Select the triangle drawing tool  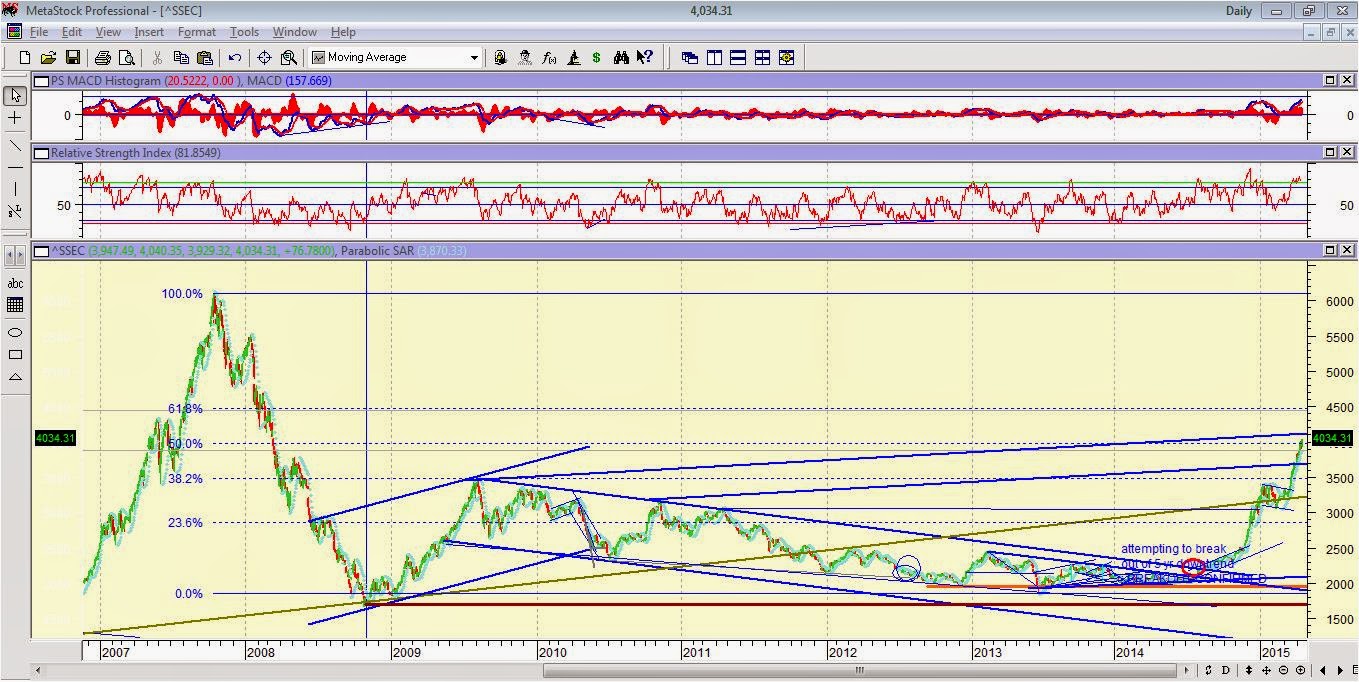(15, 377)
